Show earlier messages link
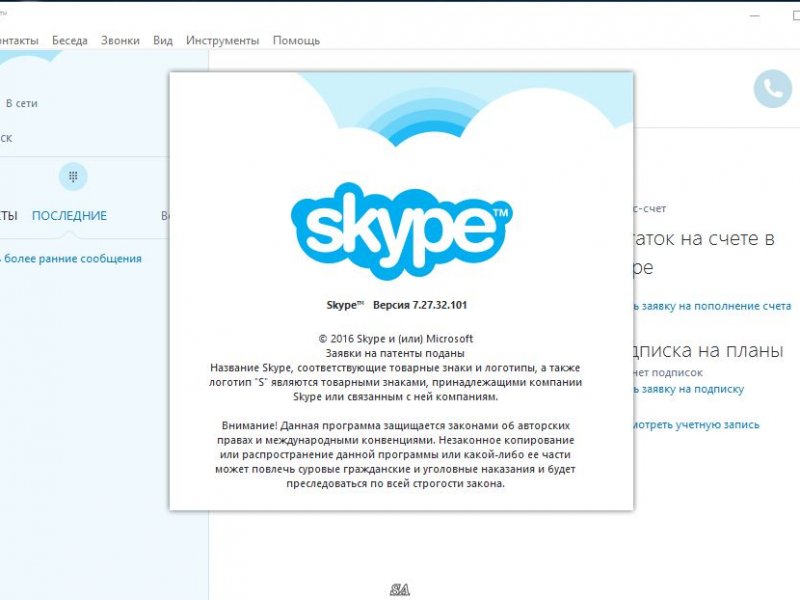This screenshot has height=600, width=800. (71, 259)
